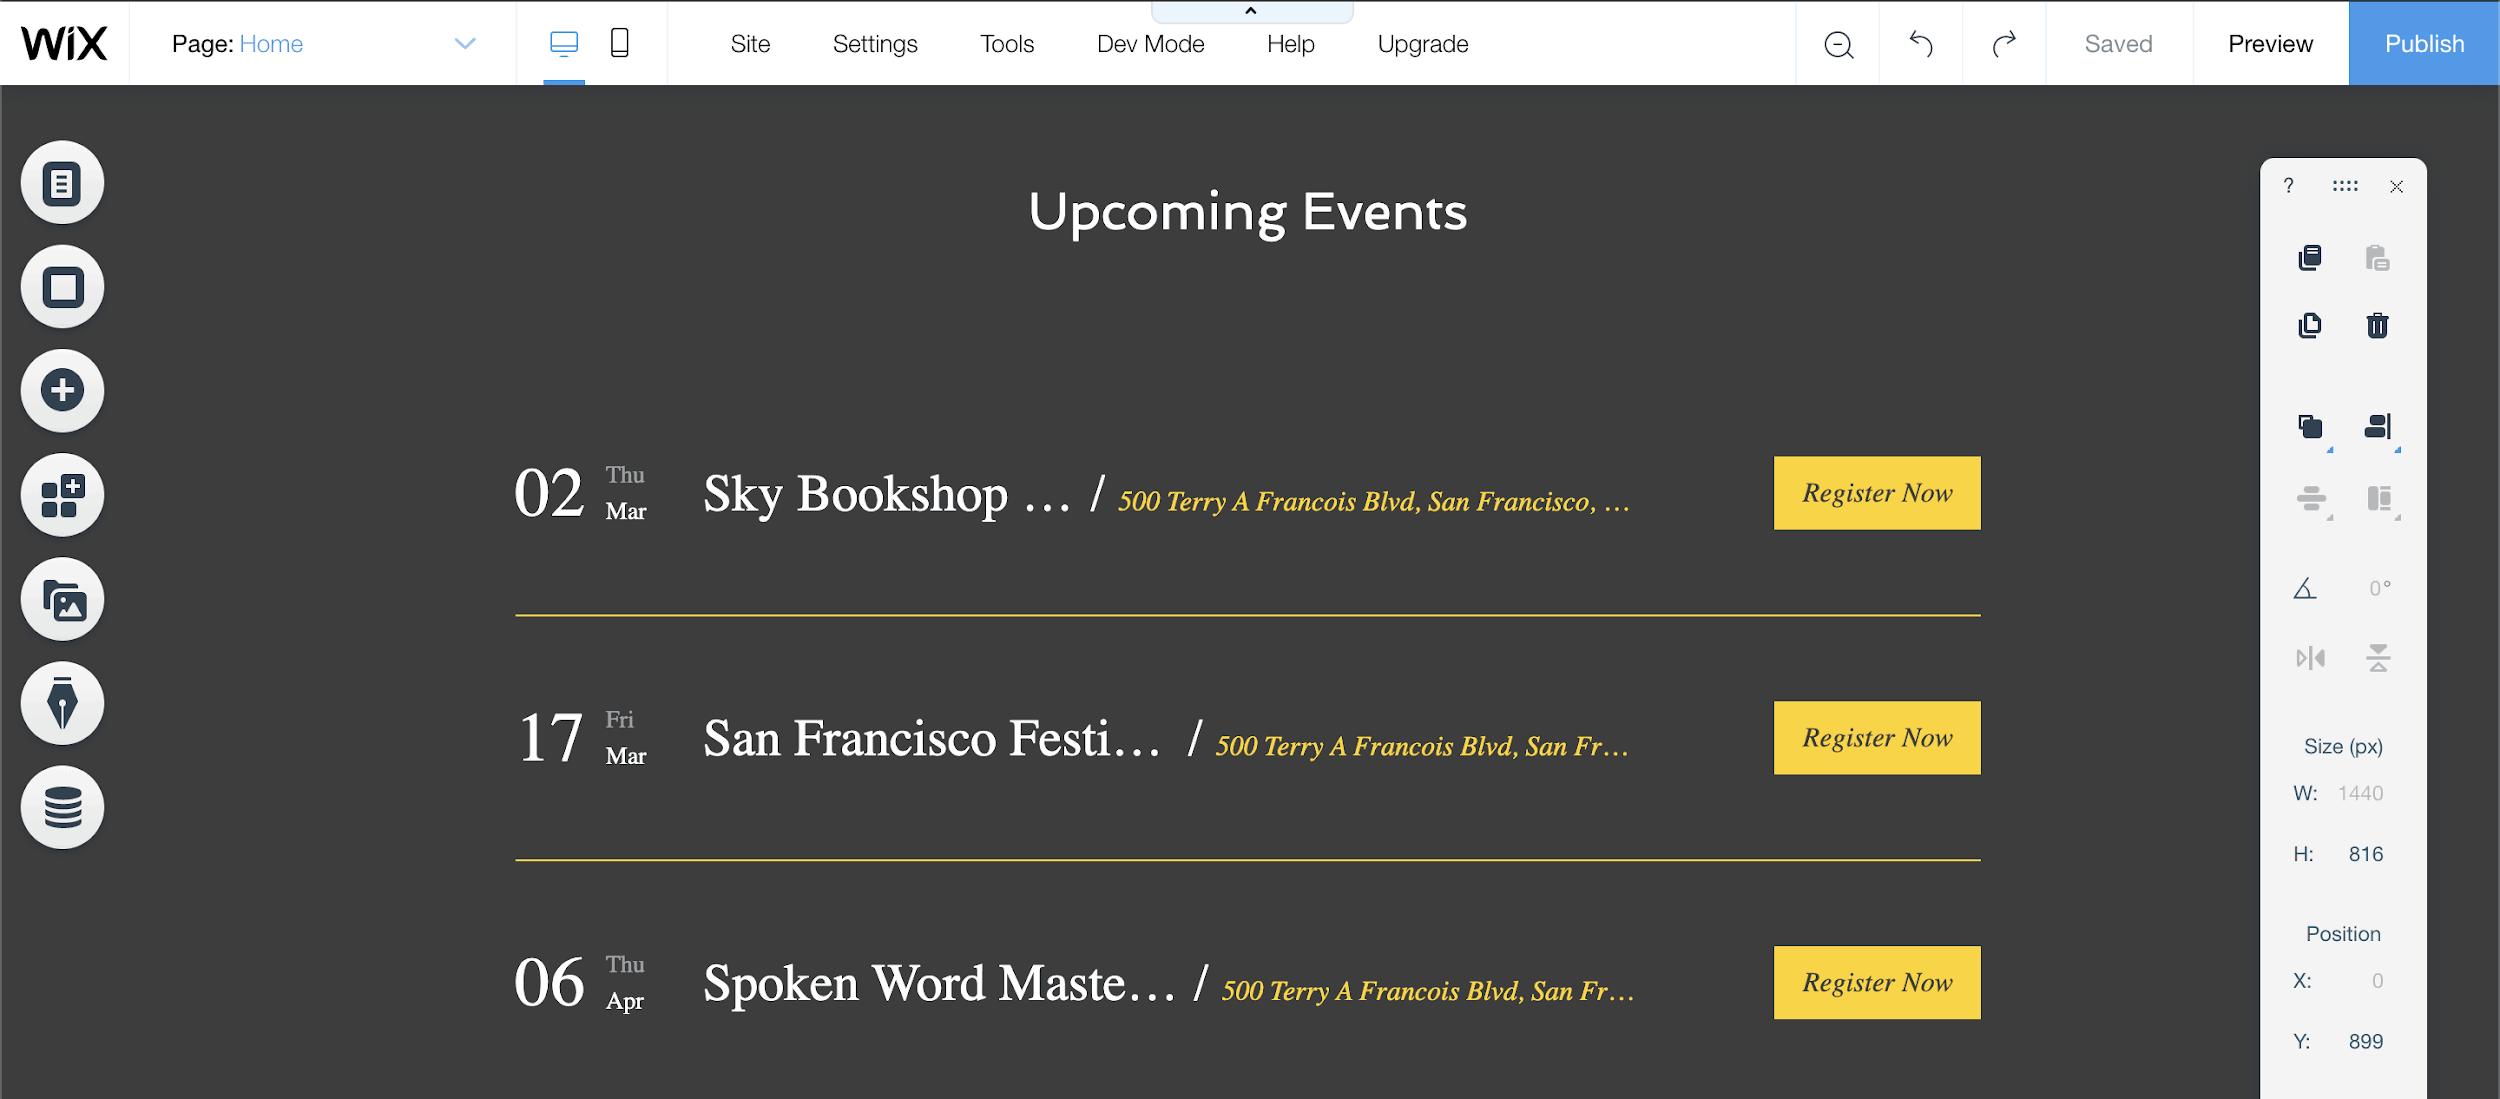Click the Duplicate icon in toolbar

[2310, 326]
